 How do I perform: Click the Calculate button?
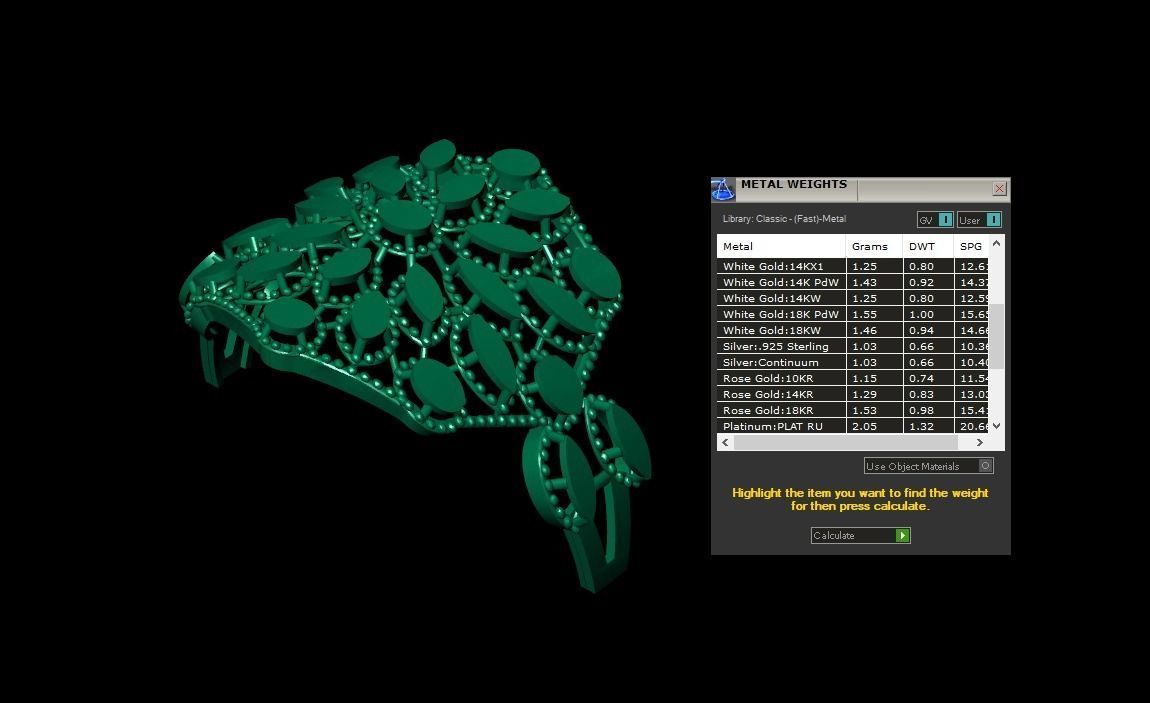pyautogui.click(x=860, y=535)
